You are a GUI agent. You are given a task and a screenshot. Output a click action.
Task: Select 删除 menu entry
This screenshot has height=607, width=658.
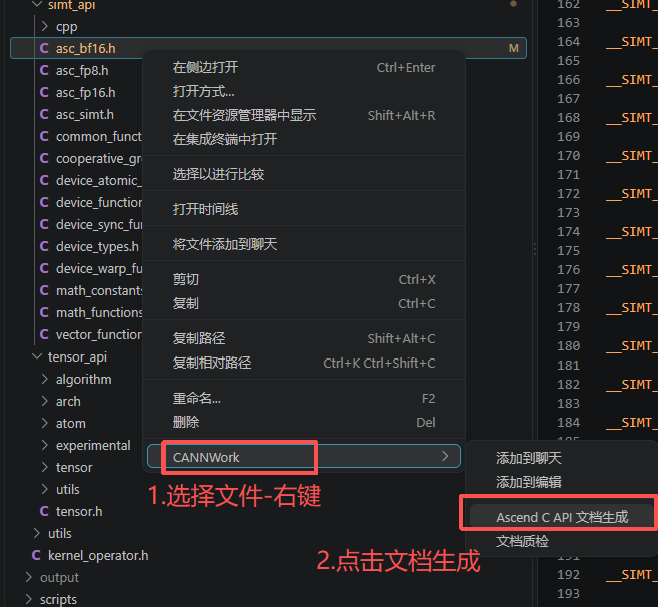click(x=304, y=422)
